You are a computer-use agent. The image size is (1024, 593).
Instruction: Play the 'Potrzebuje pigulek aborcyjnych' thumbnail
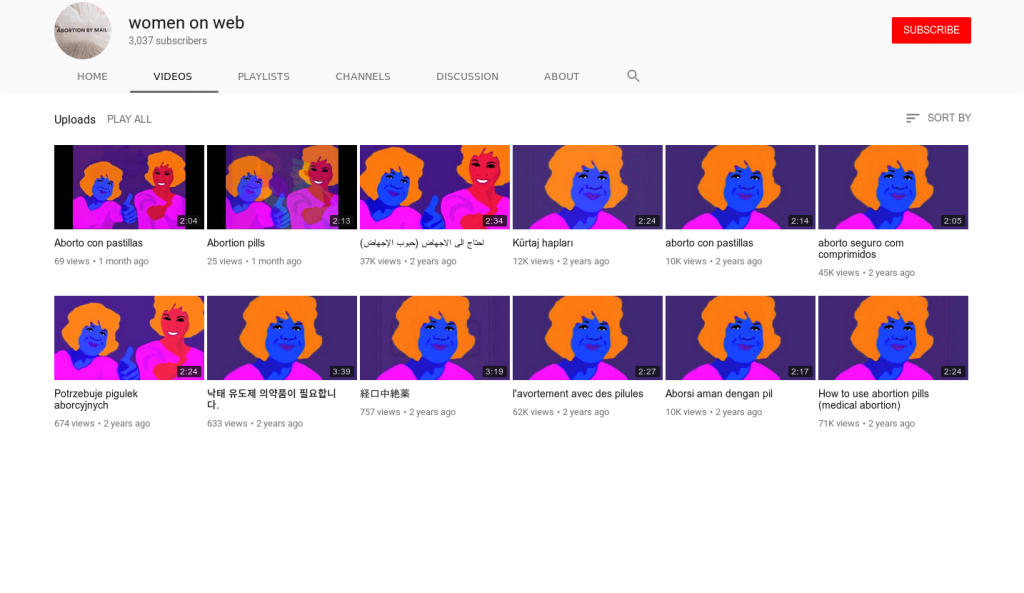129,337
